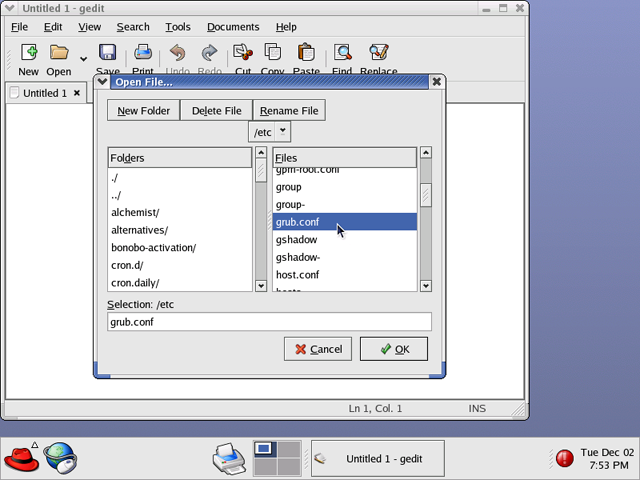Click the Files list scrollbar down arrow
Screen dimensions: 640x480
coord(425,285)
